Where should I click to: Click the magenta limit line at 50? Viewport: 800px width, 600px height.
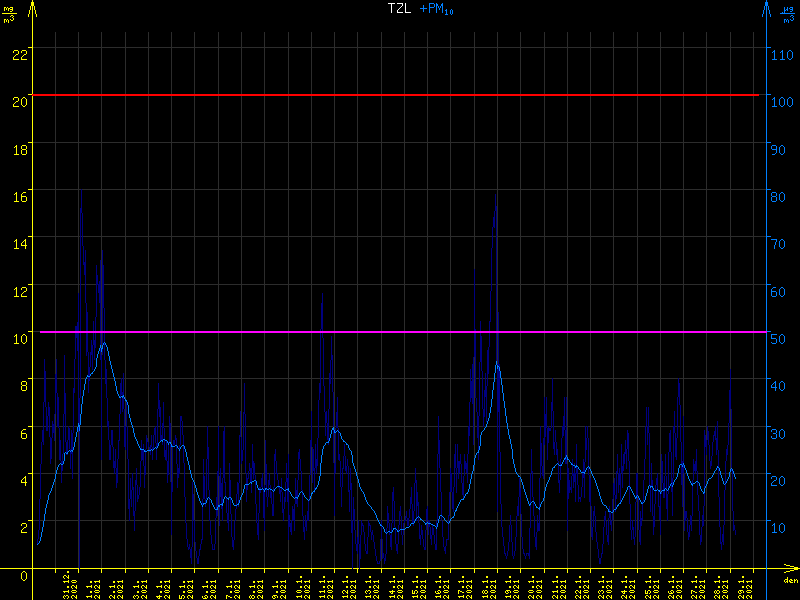400,331
